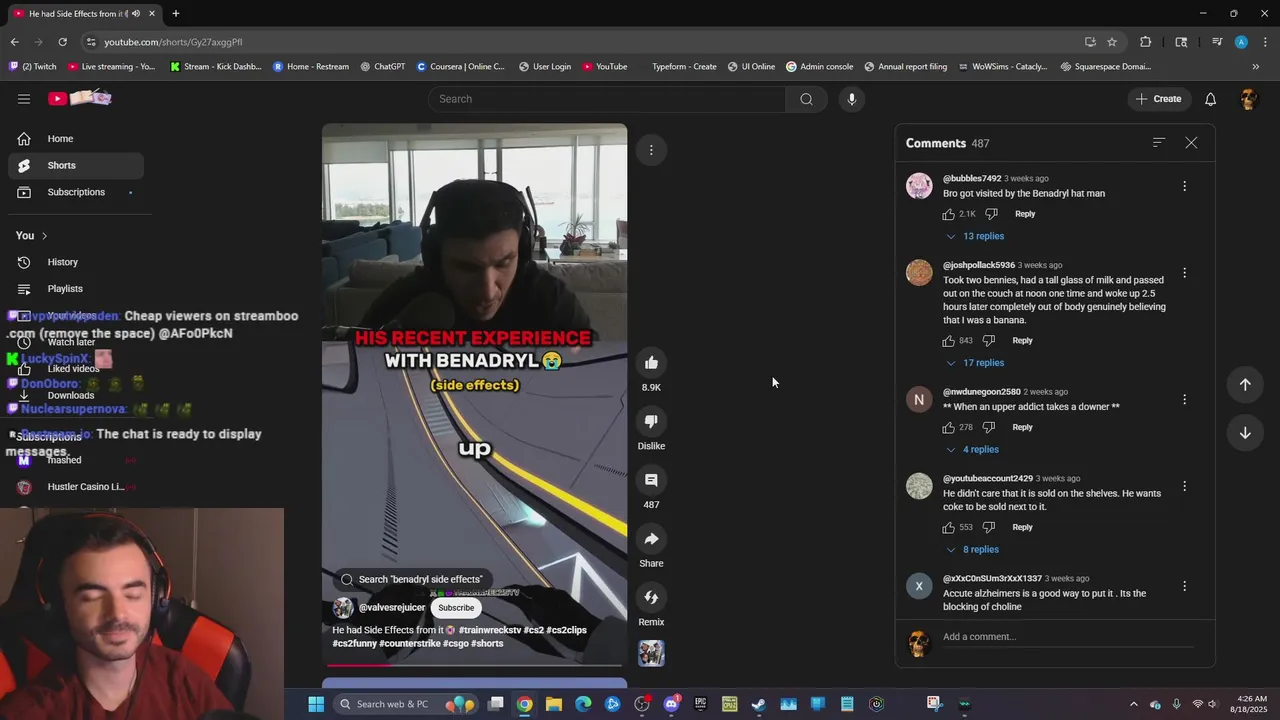Open the account avatar menu
Image resolution: width=1280 pixels, height=720 pixels.
point(1248,99)
